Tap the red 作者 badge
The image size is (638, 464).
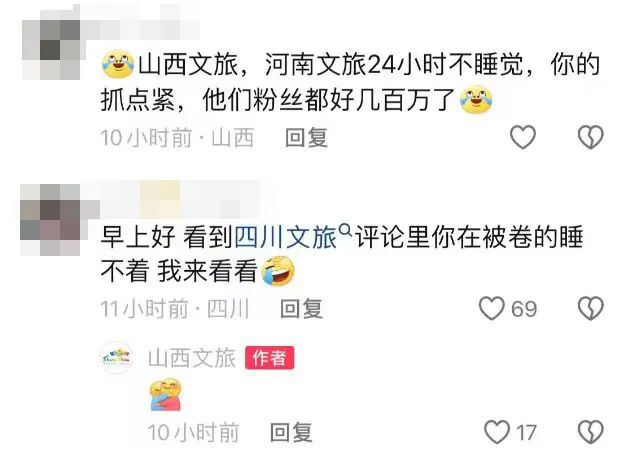(x=269, y=358)
